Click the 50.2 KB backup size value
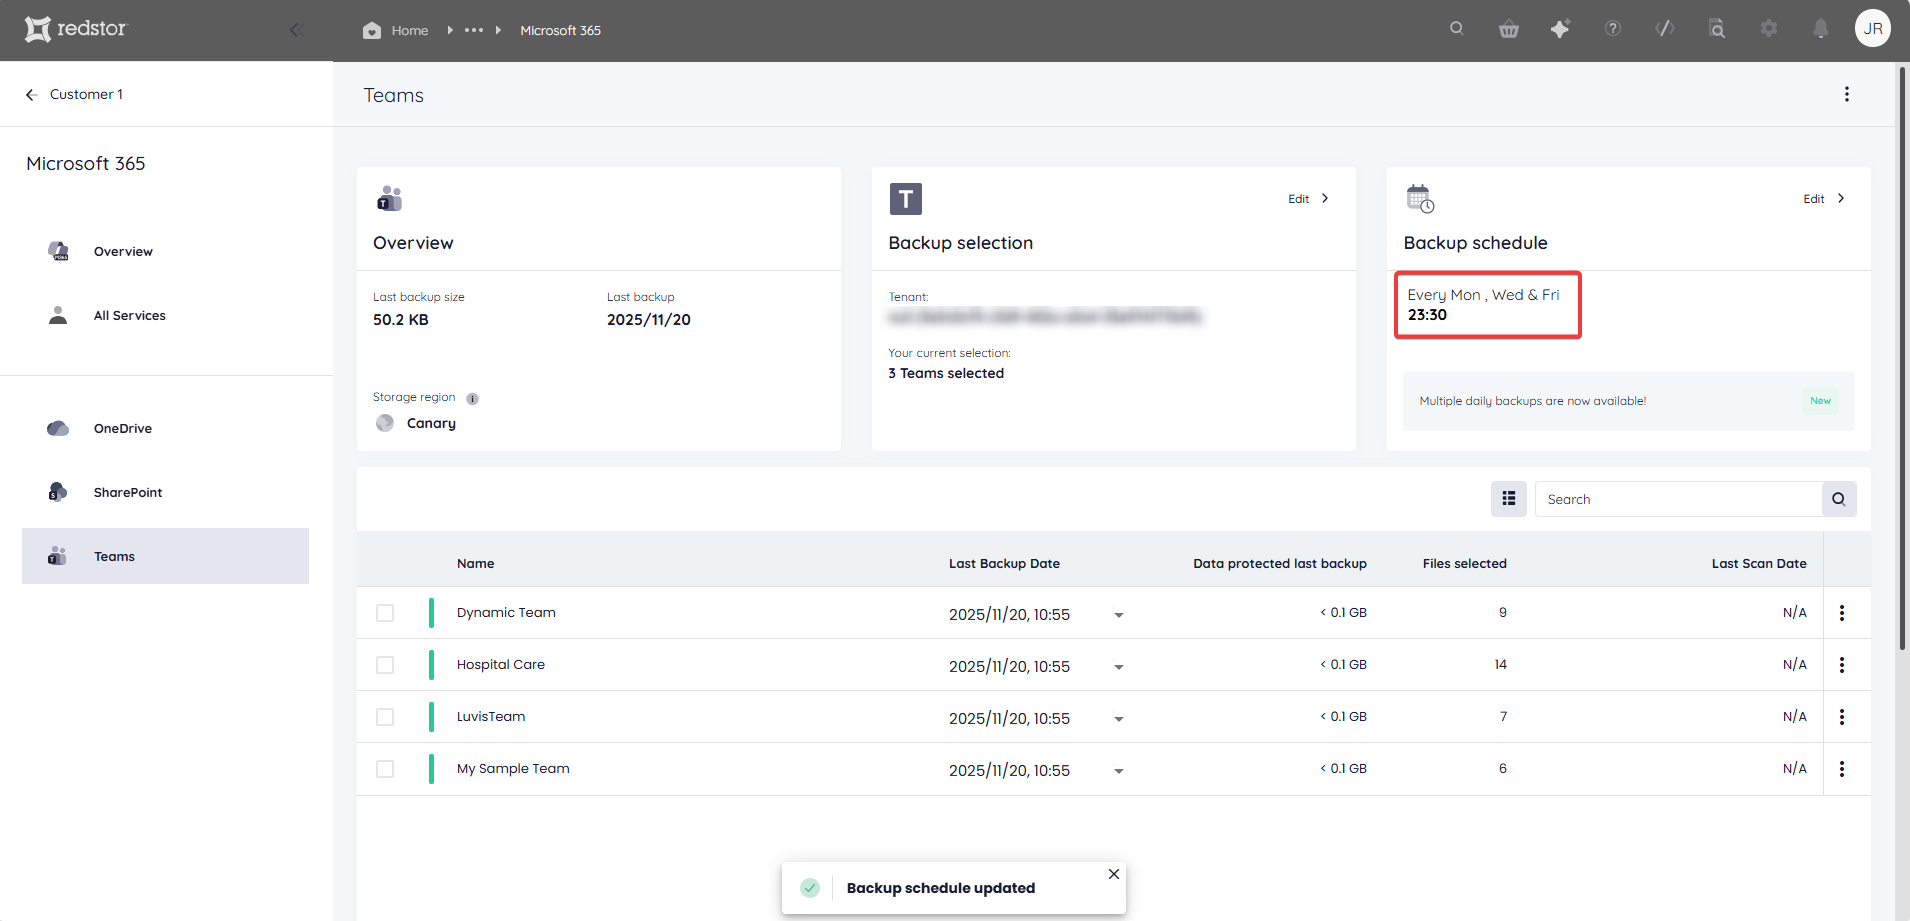Viewport: 1910px width, 921px height. [x=401, y=320]
